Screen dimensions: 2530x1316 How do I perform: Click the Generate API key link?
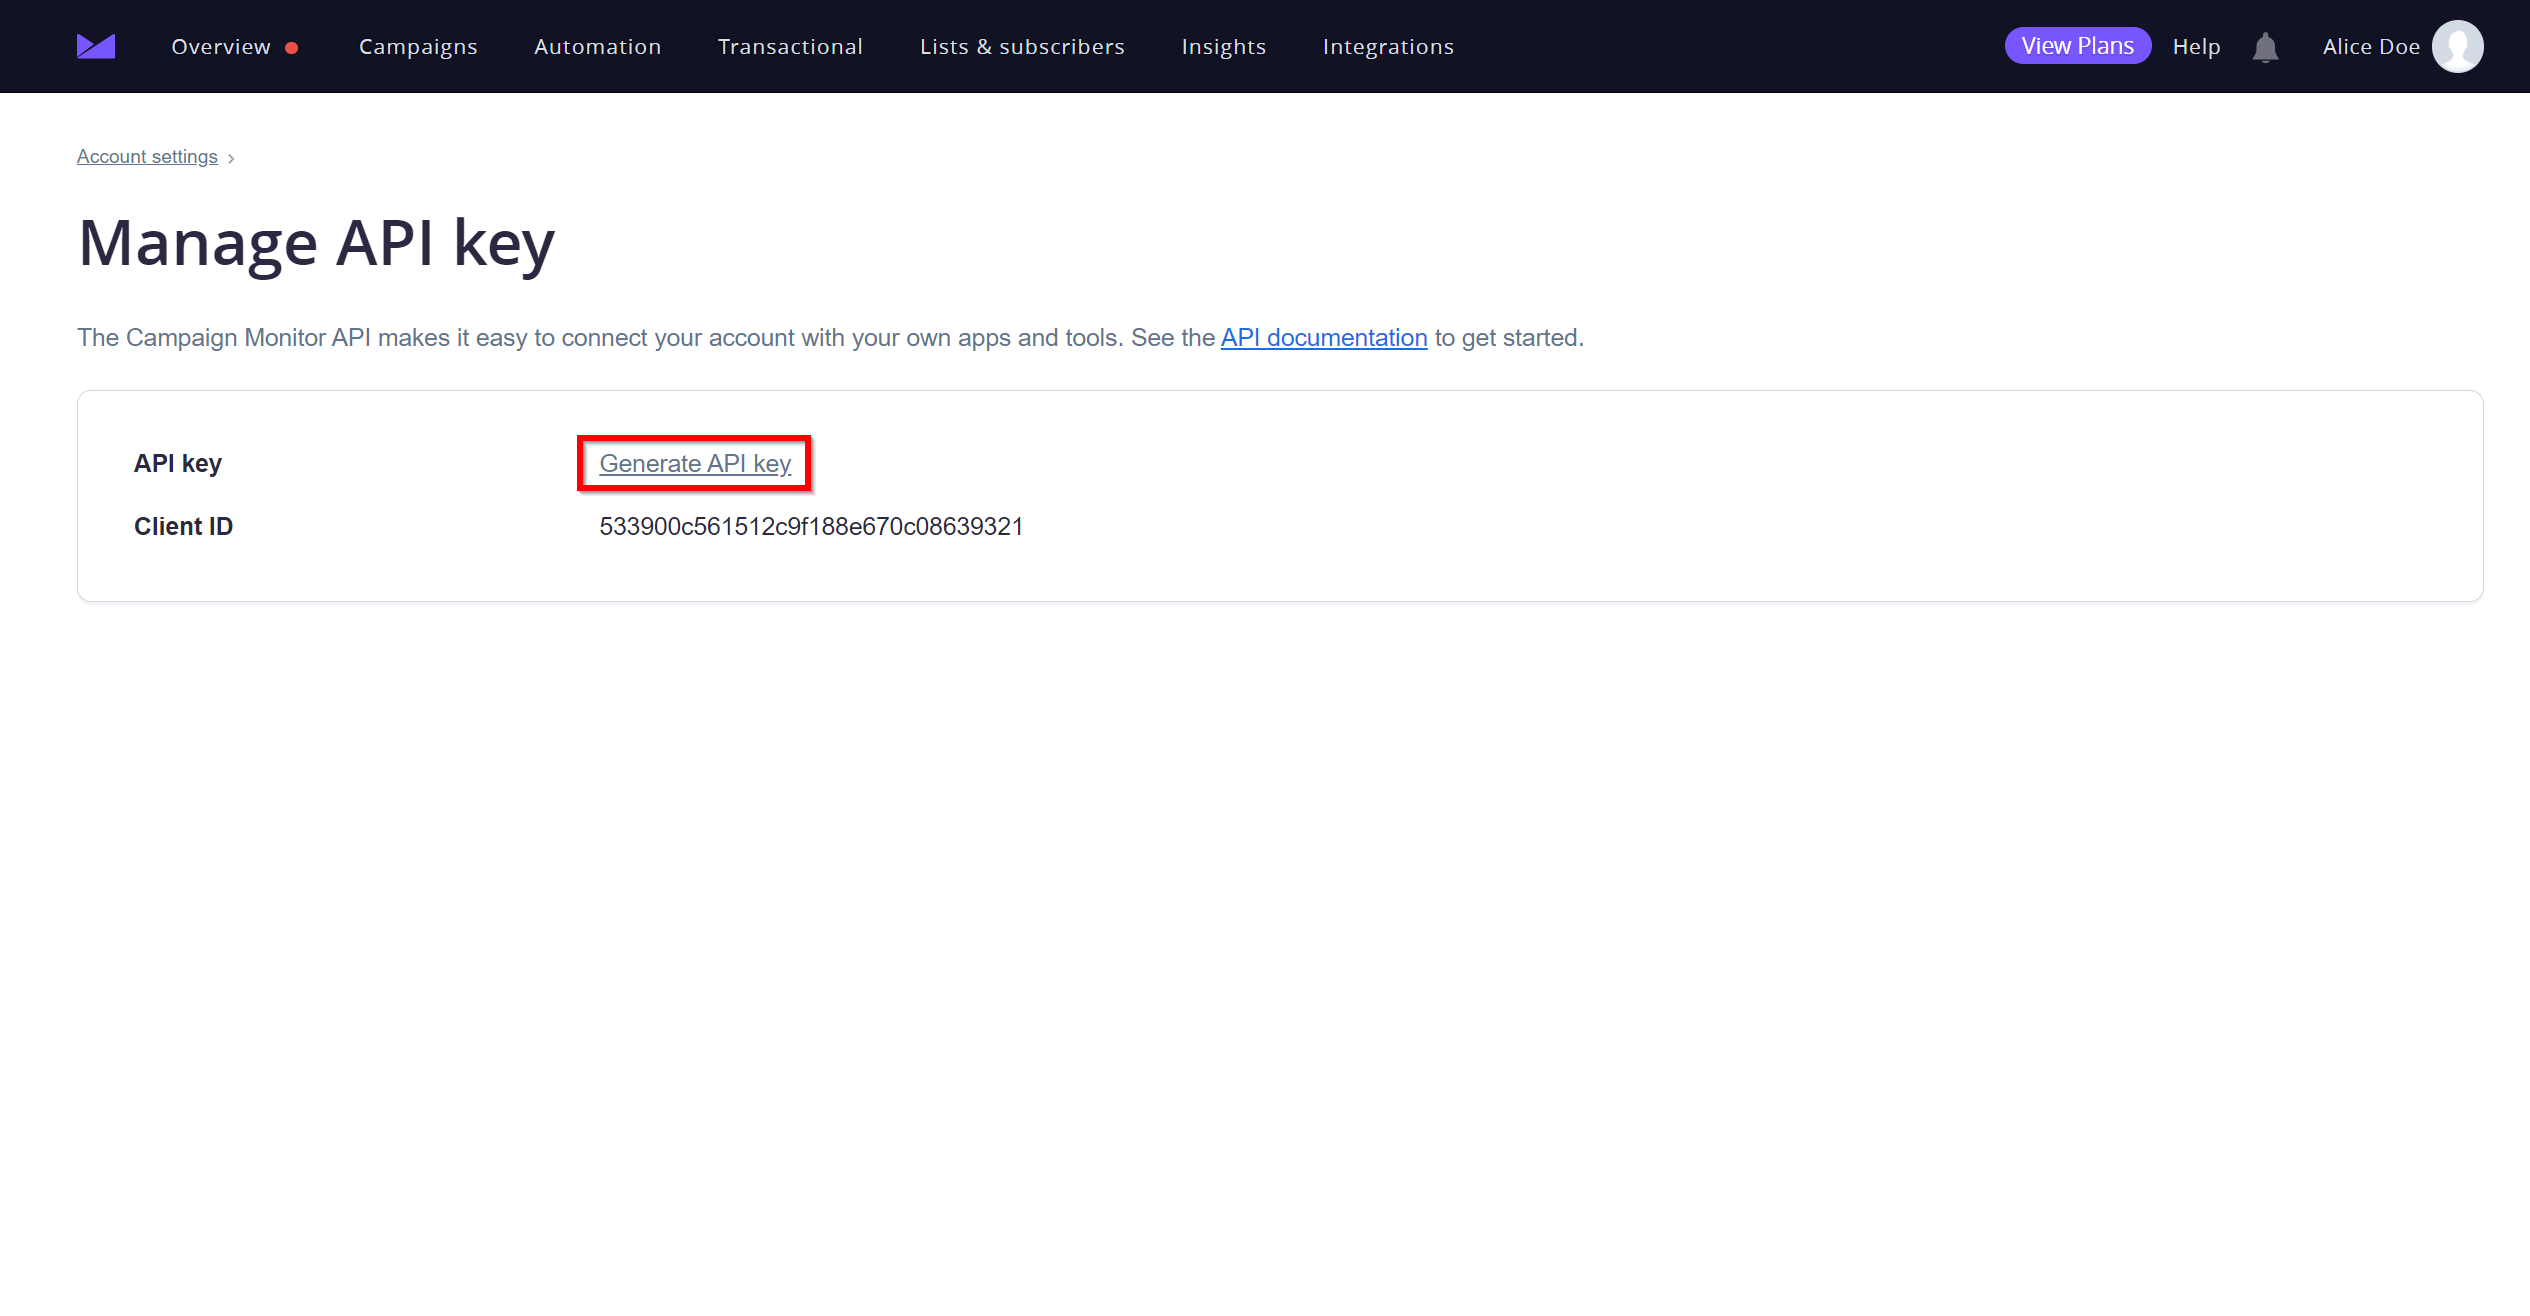[x=695, y=464]
